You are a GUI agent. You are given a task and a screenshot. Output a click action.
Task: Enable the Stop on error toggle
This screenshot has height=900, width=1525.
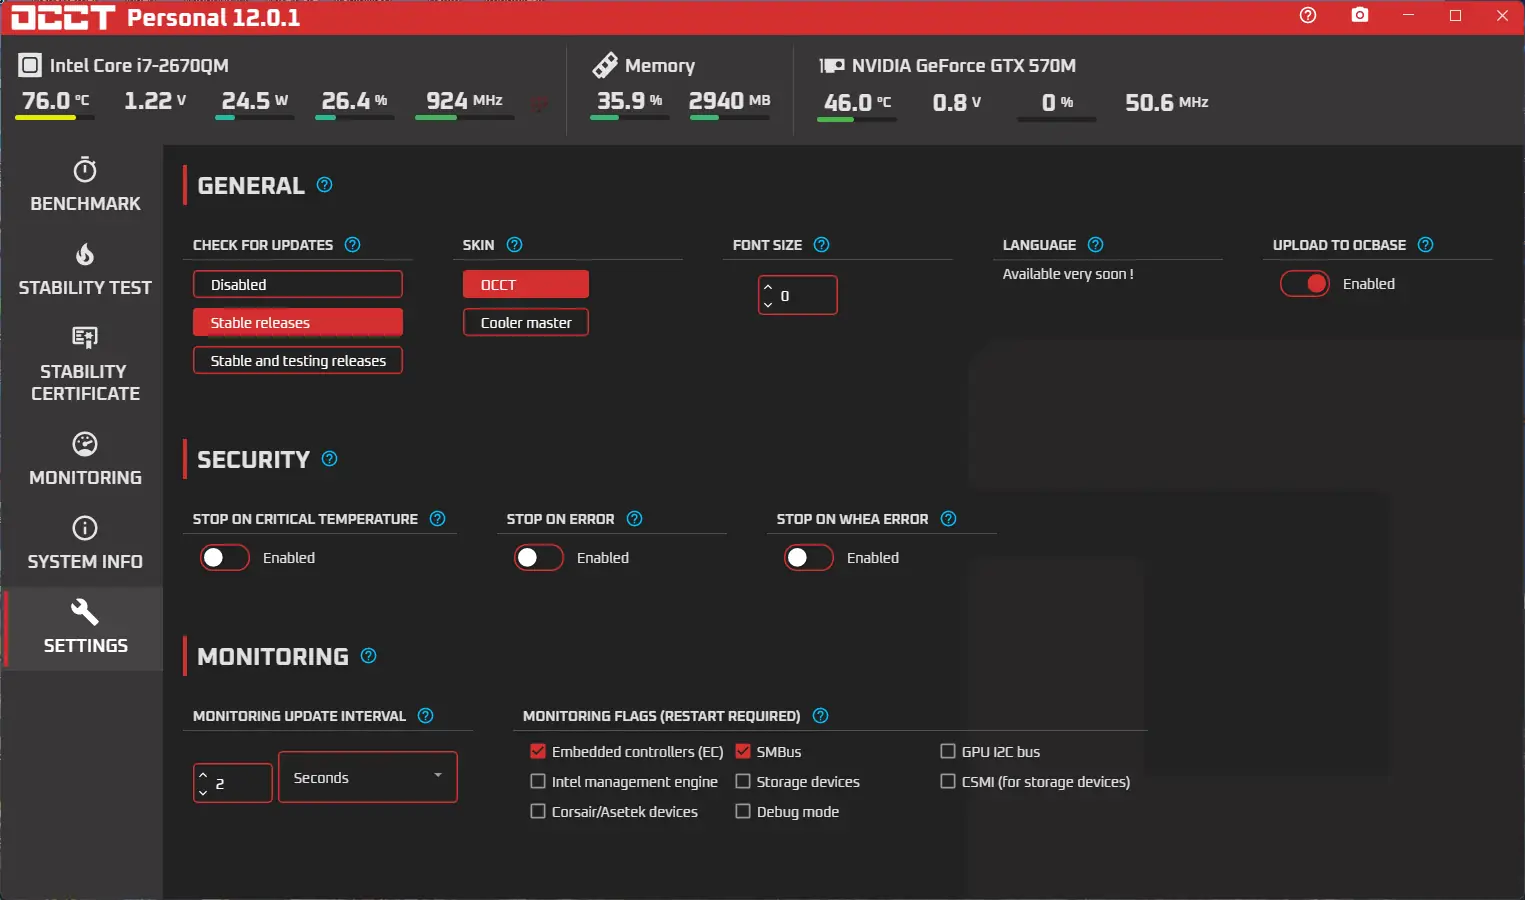click(539, 558)
